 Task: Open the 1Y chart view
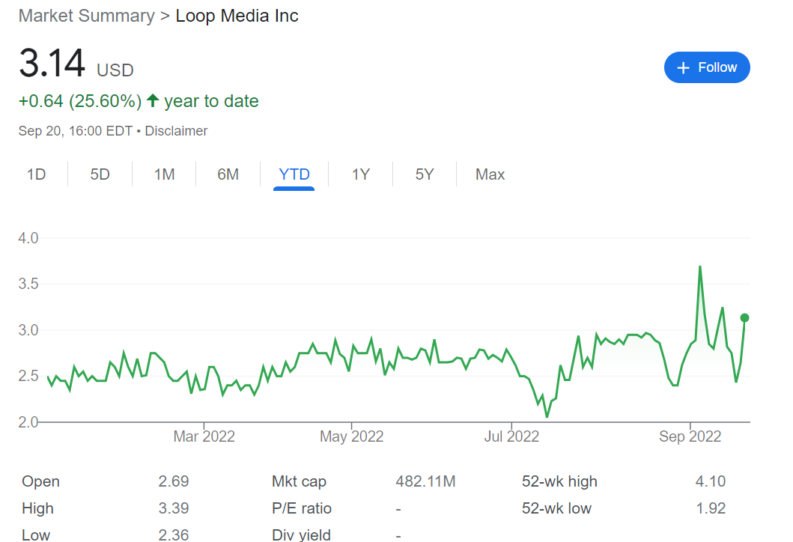[361, 174]
